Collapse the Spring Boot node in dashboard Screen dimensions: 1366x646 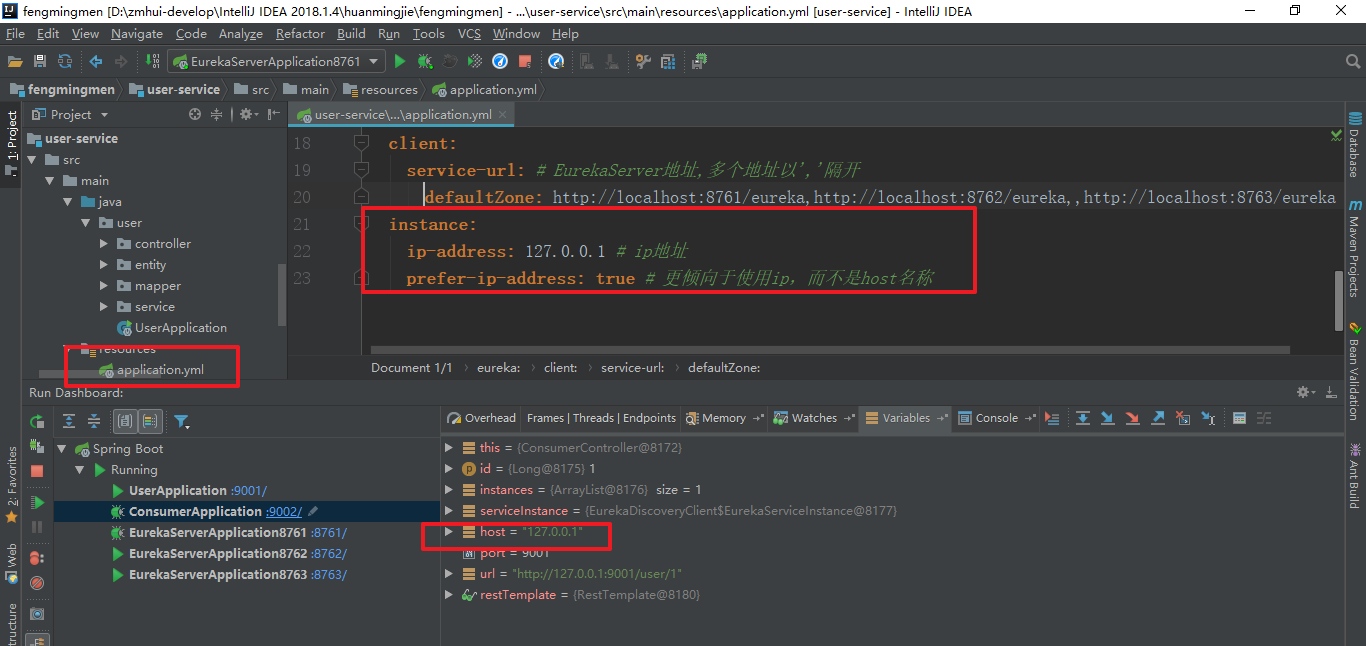tap(62, 449)
